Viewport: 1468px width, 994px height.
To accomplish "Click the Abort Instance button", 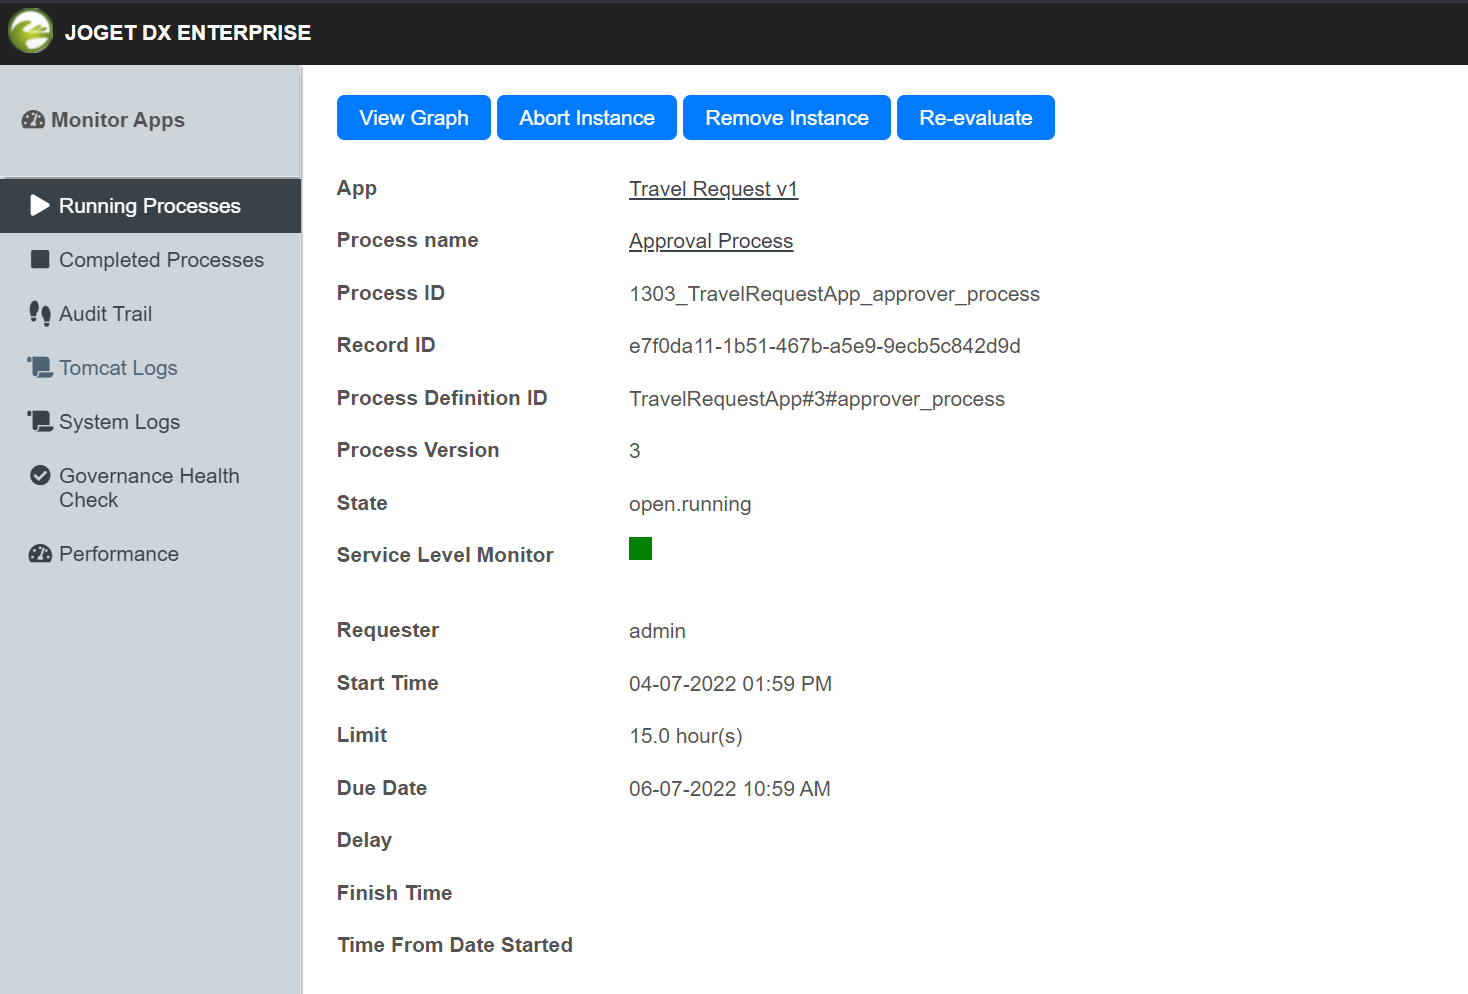I will pyautogui.click(x=586, y=118).
